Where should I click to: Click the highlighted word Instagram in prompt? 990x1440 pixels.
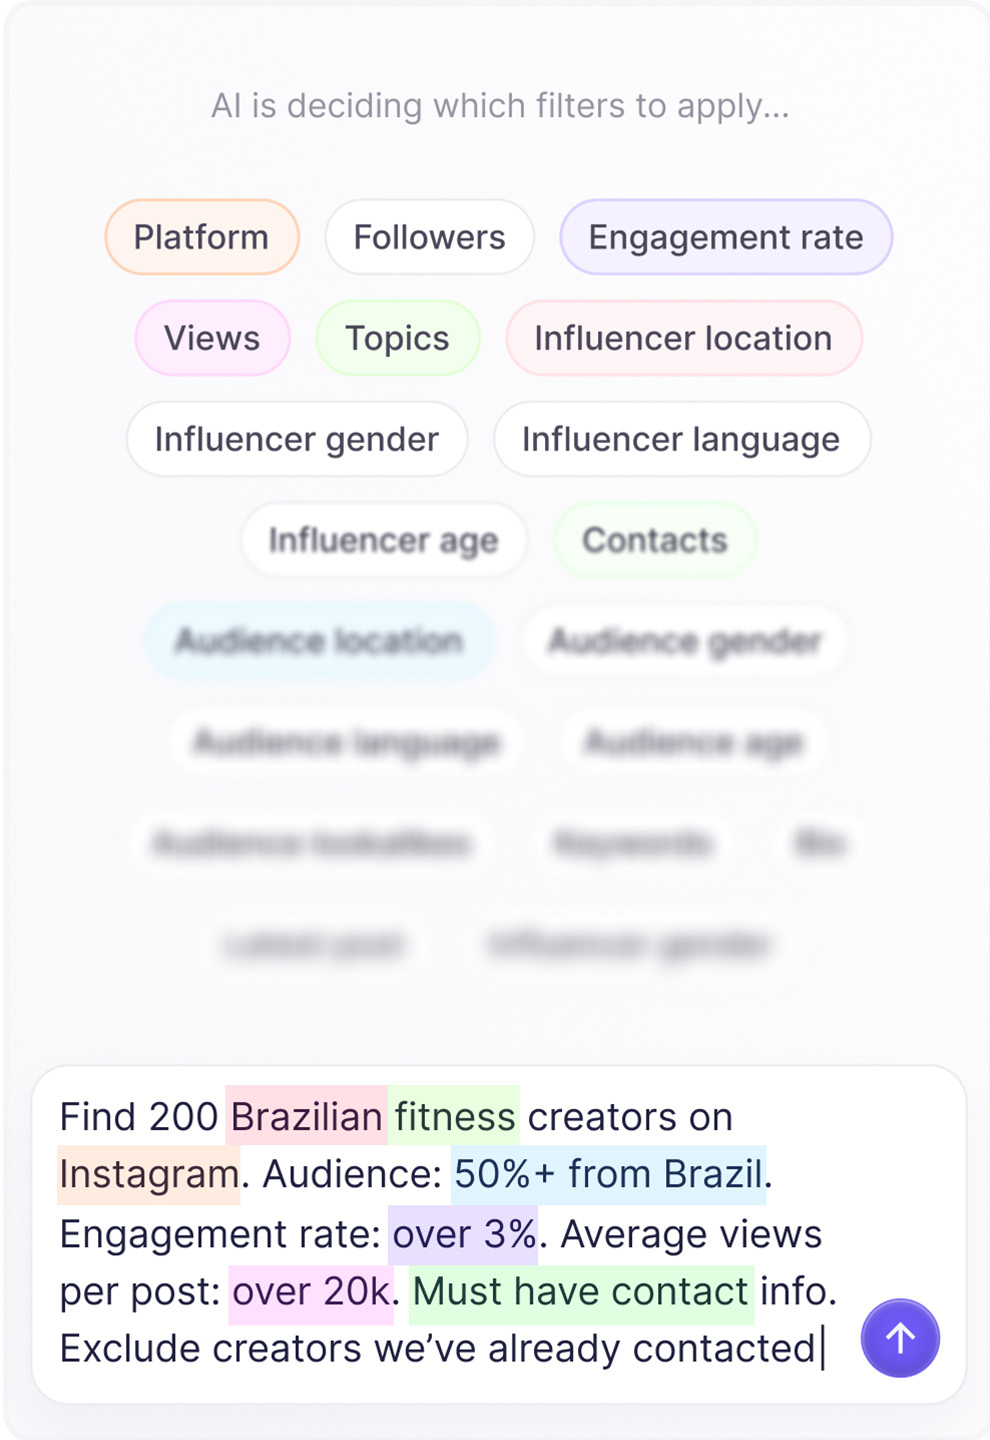tap(149, 1174)
